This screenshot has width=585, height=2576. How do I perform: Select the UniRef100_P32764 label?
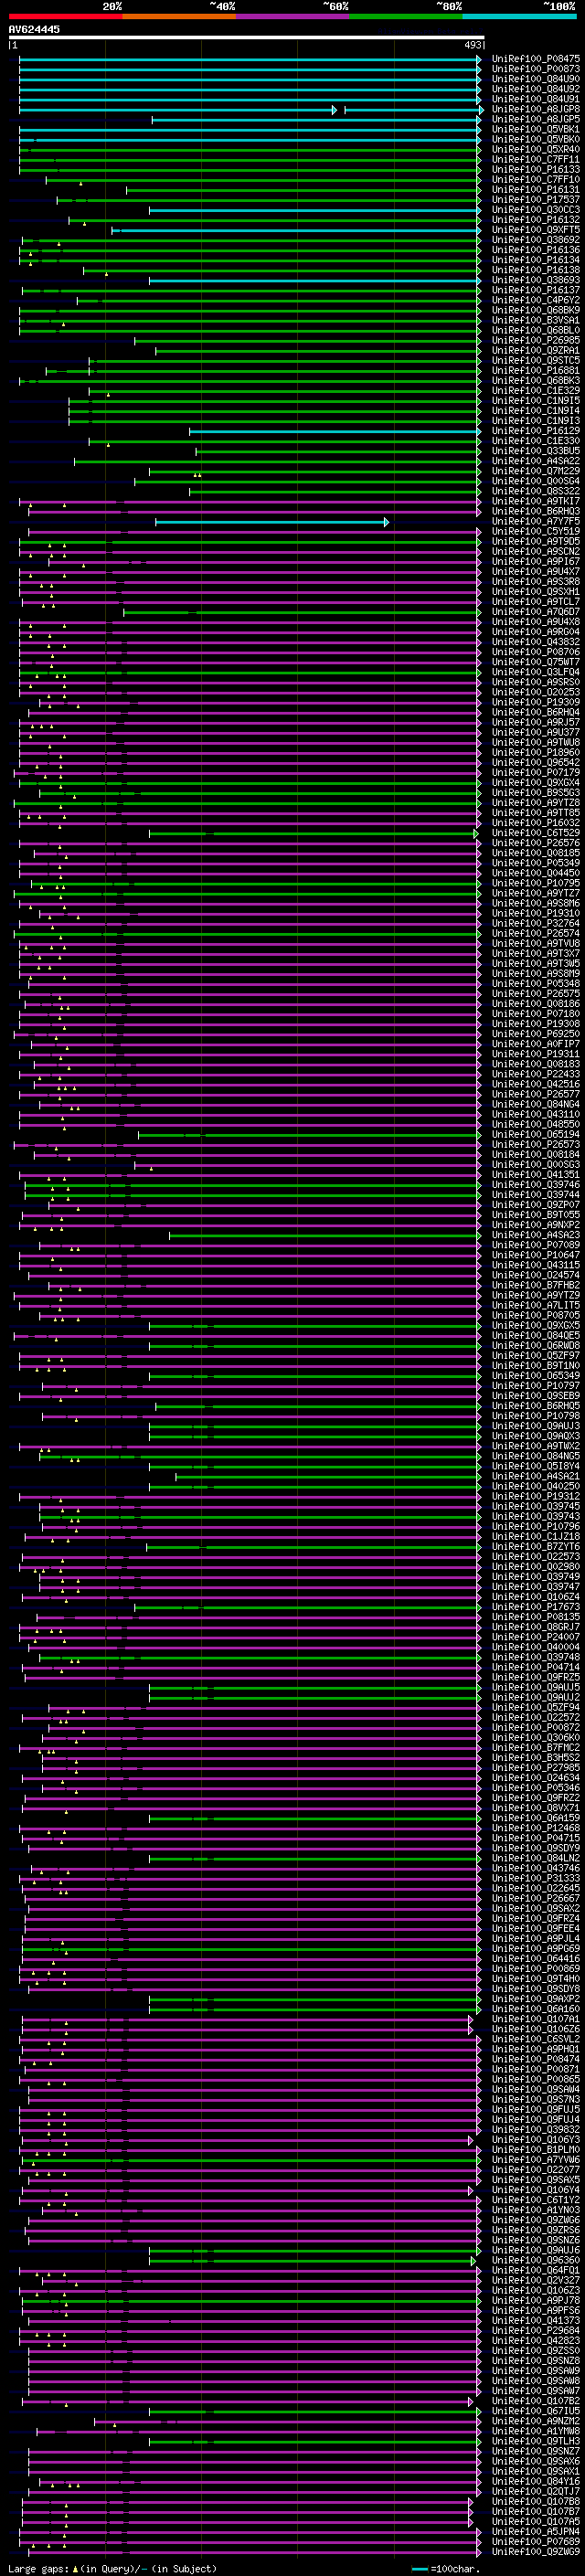(x=536, y=924)
